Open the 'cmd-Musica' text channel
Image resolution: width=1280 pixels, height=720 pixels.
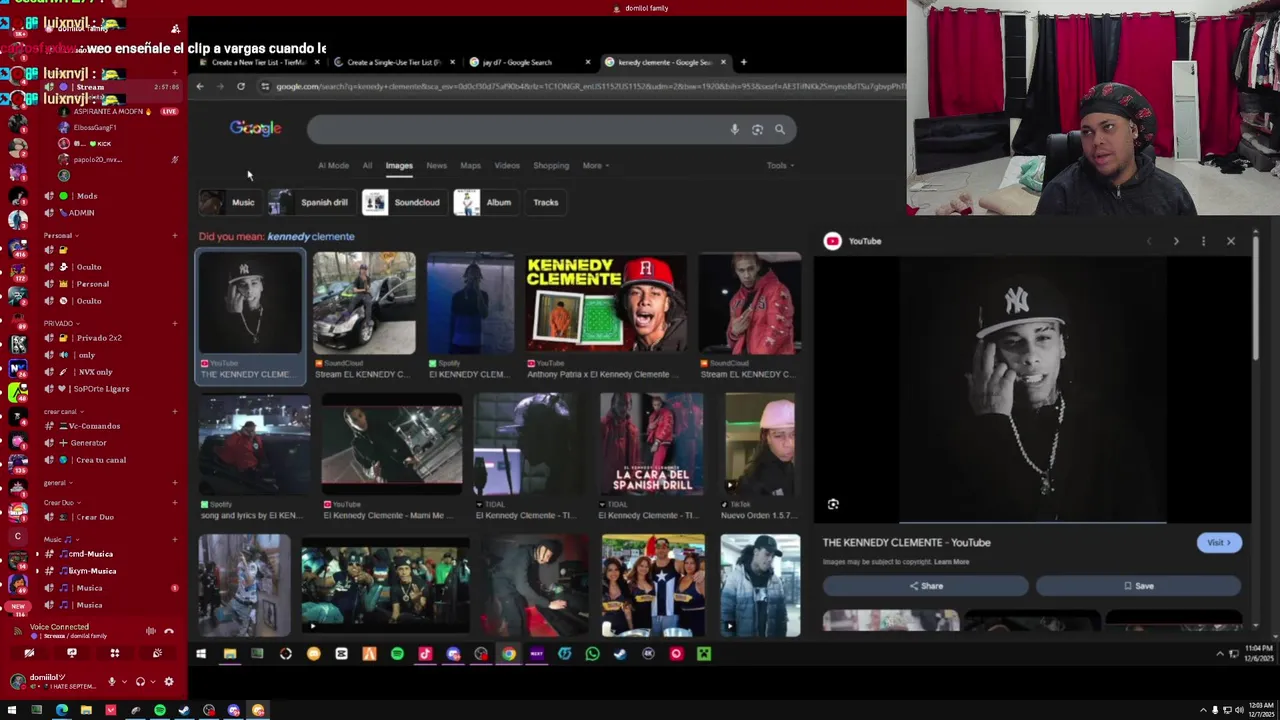(89, 554)
